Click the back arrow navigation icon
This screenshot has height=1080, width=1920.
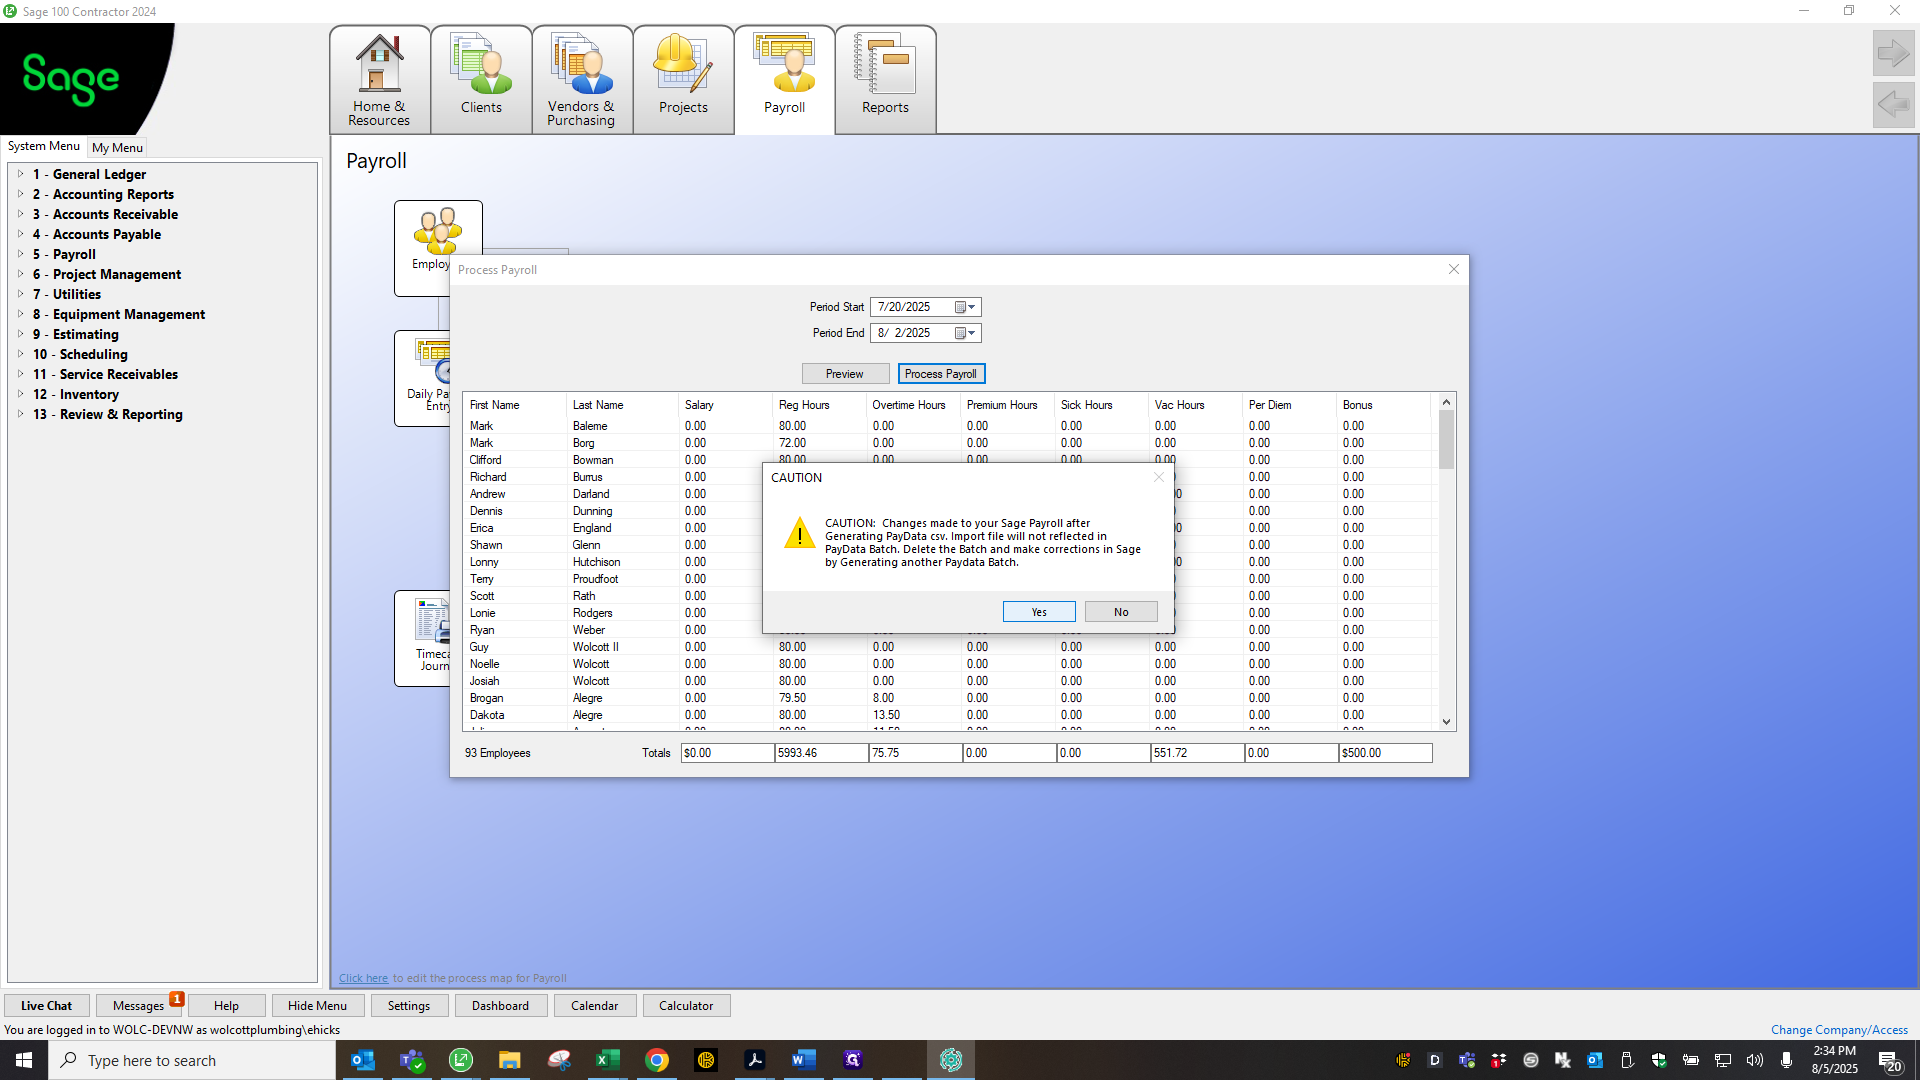coord(1893,104)
